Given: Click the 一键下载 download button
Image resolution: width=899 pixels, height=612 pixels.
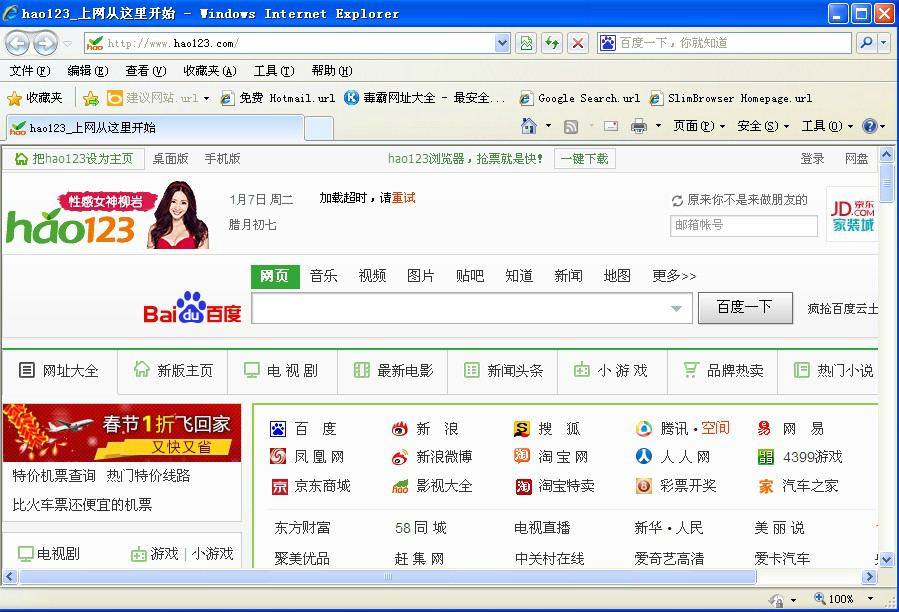Looking at the screenshot, I should (584, 158).
